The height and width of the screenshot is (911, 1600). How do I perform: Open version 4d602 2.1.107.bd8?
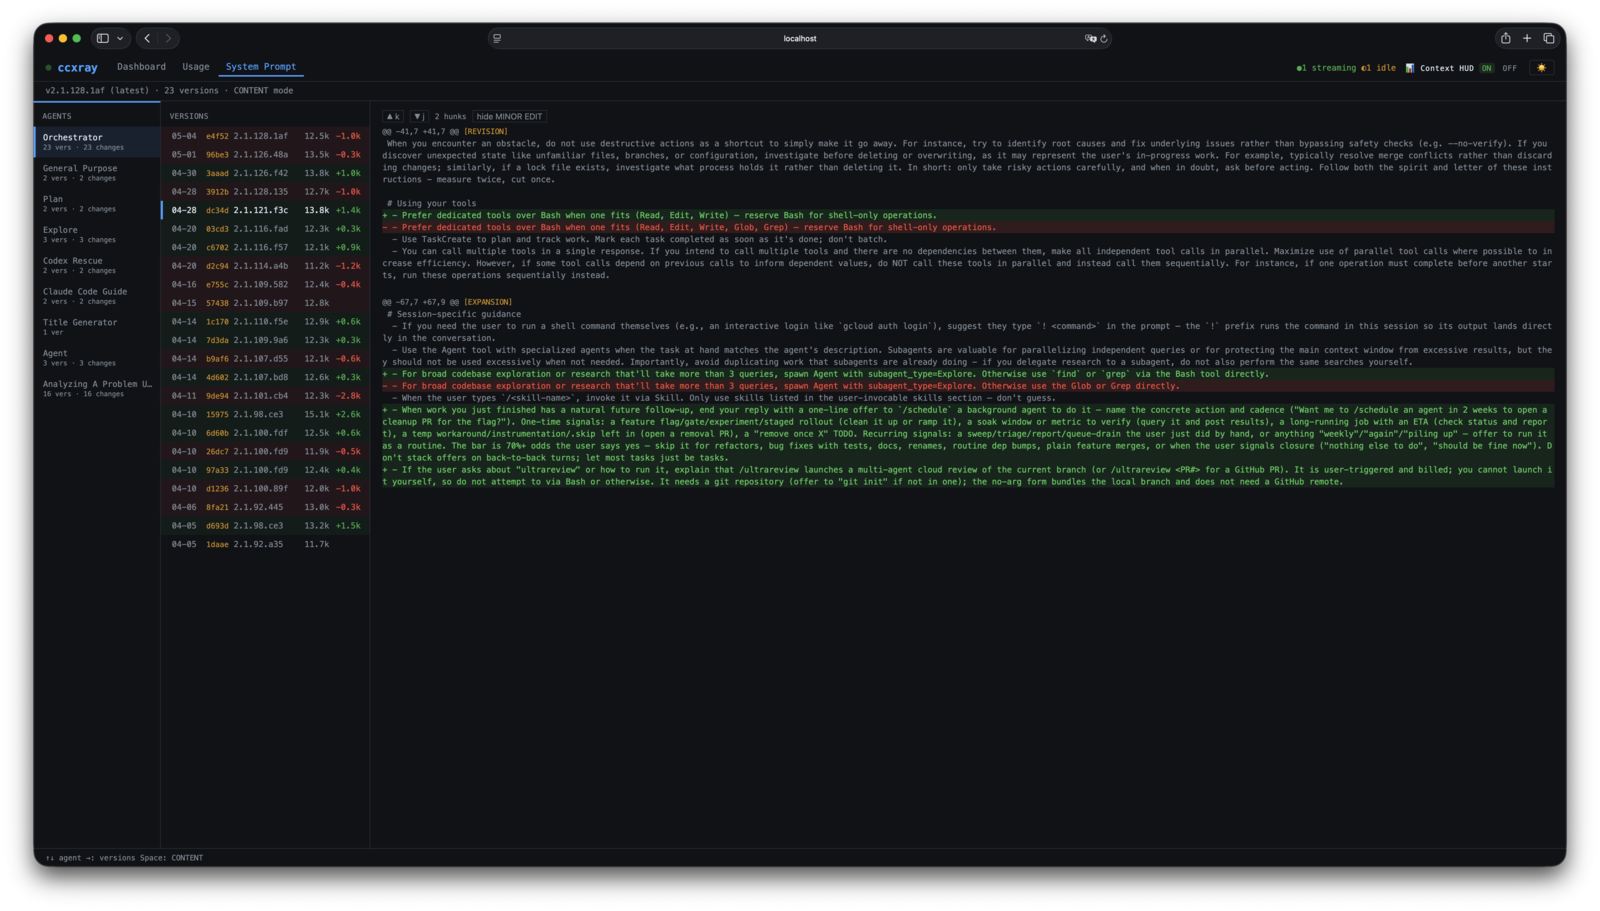[x=265, y=377]
